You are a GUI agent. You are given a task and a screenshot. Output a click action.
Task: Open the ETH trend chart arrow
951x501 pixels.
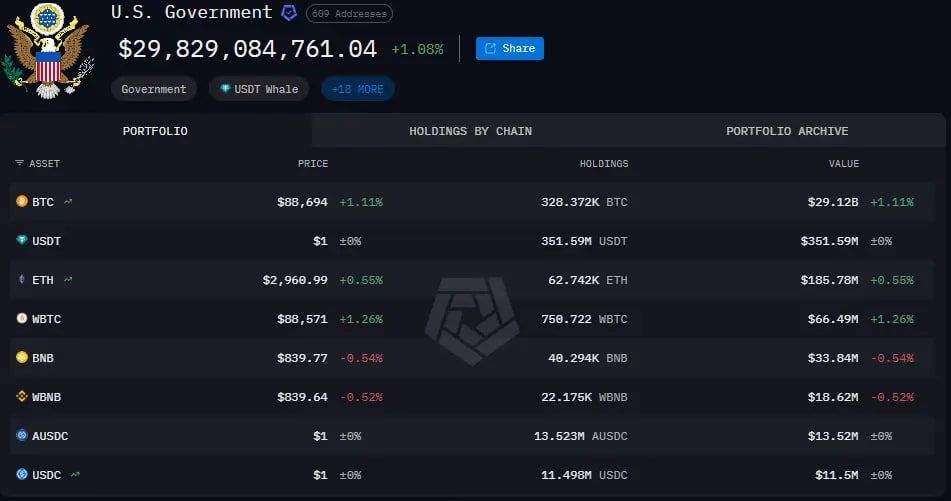68,280
